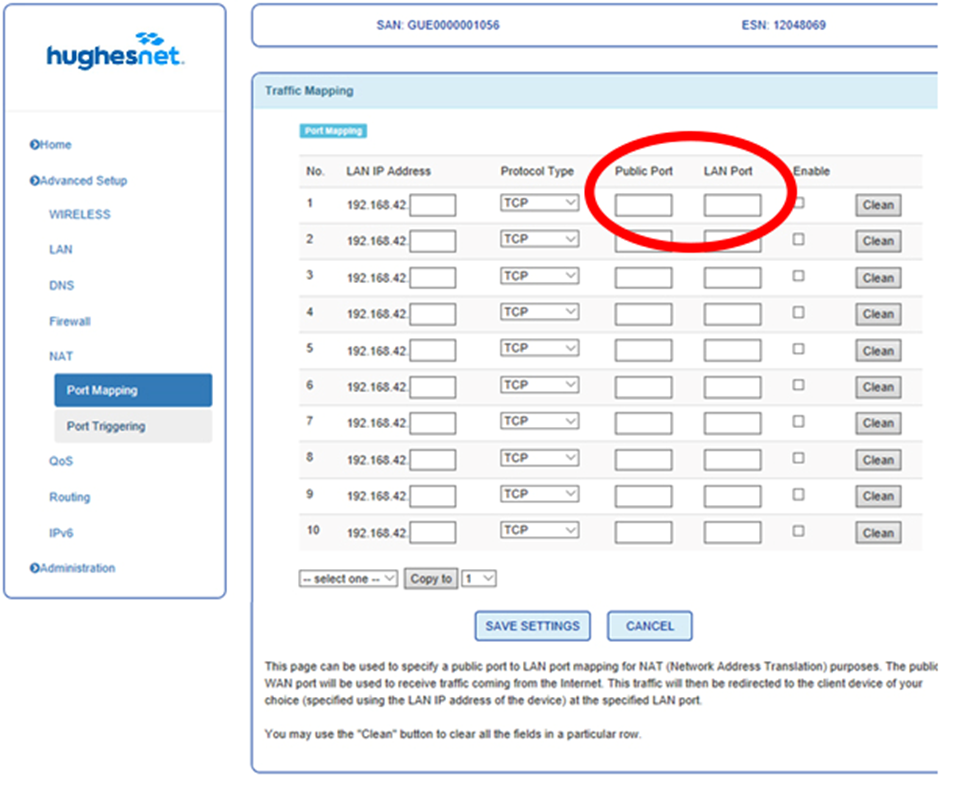
Task: Select Port Triggering under NAT
Action: pos(106,425)
